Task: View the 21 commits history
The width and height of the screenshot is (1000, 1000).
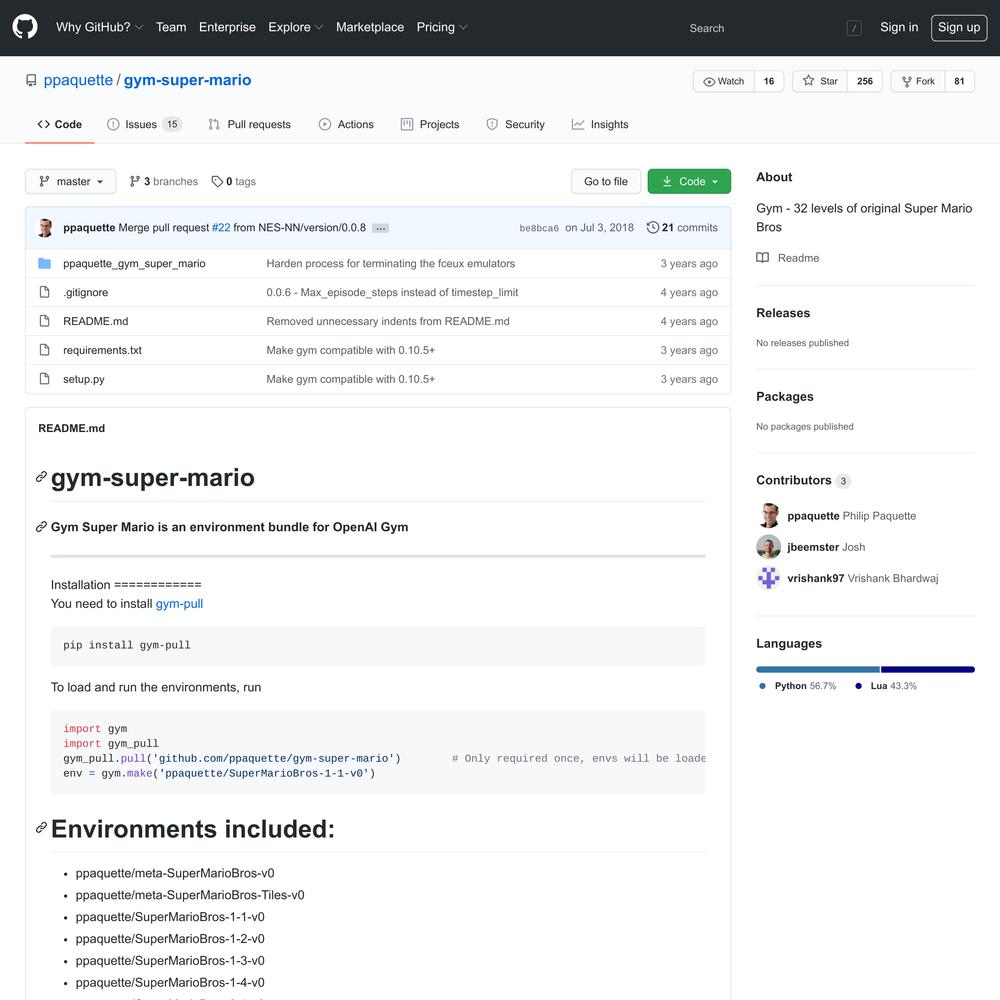Action: pos(682,228)
